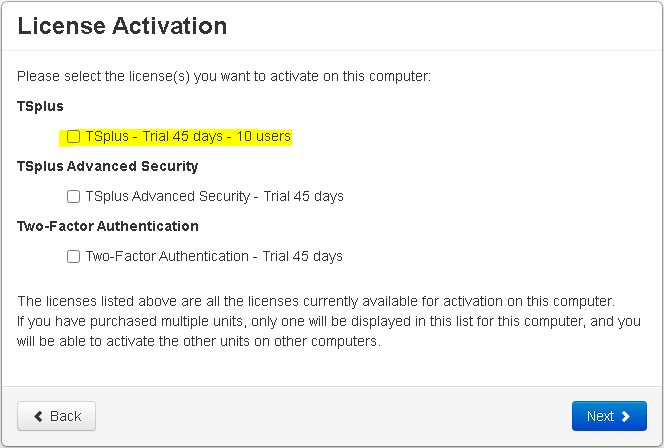
Task: Click the bold TSplus Advanced Security heading
Action: (x=108, y=166)
